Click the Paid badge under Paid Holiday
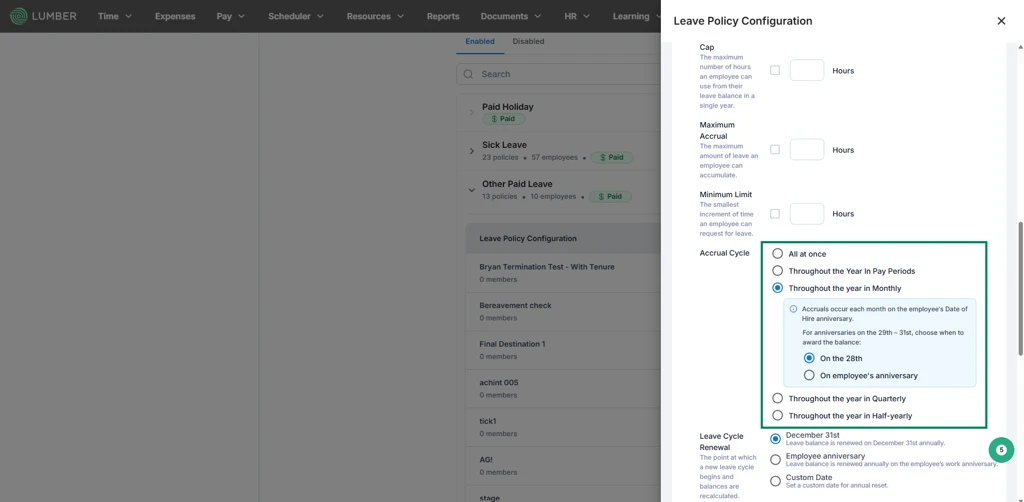1024x502 pixels. 504,119
